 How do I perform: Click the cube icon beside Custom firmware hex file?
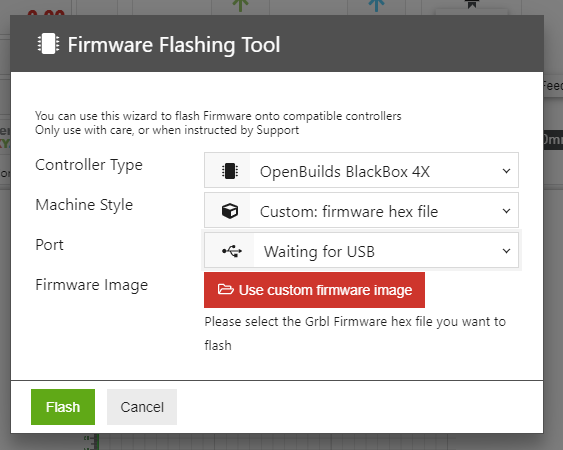coord(230,211)
